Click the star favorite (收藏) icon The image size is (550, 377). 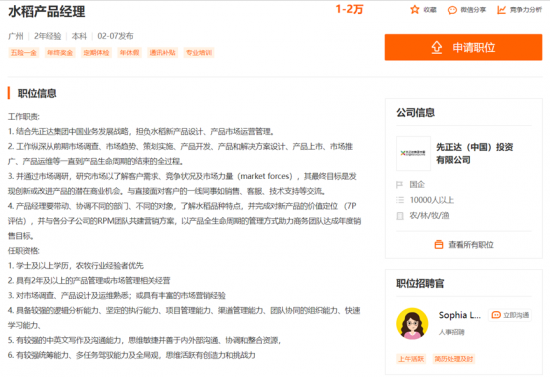(x=415, y=9)
